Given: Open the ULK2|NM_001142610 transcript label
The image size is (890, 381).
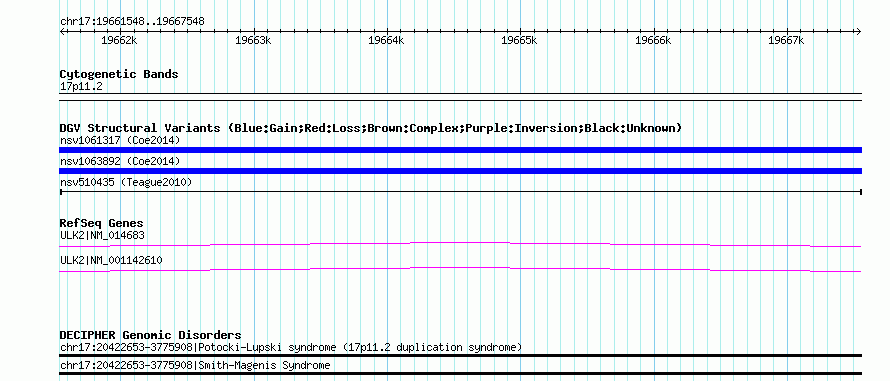Looking at the screenshot, I should point(111,261).
